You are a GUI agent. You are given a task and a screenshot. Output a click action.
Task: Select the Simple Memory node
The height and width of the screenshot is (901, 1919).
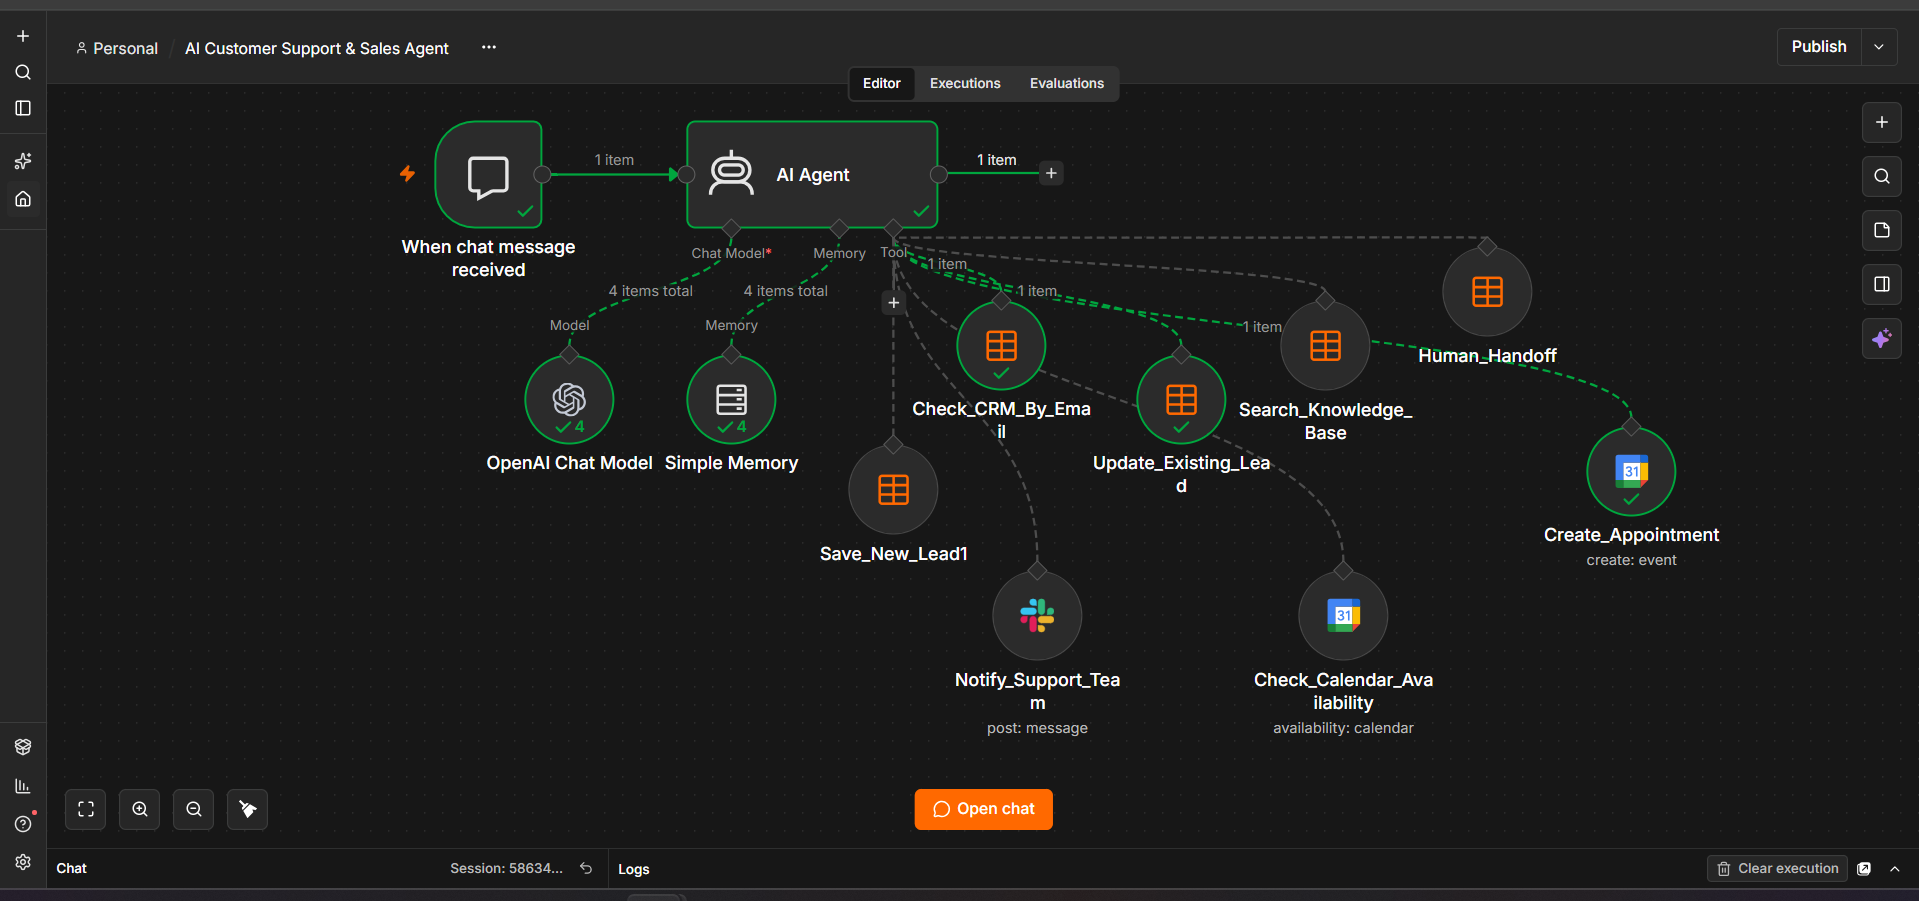731,400
